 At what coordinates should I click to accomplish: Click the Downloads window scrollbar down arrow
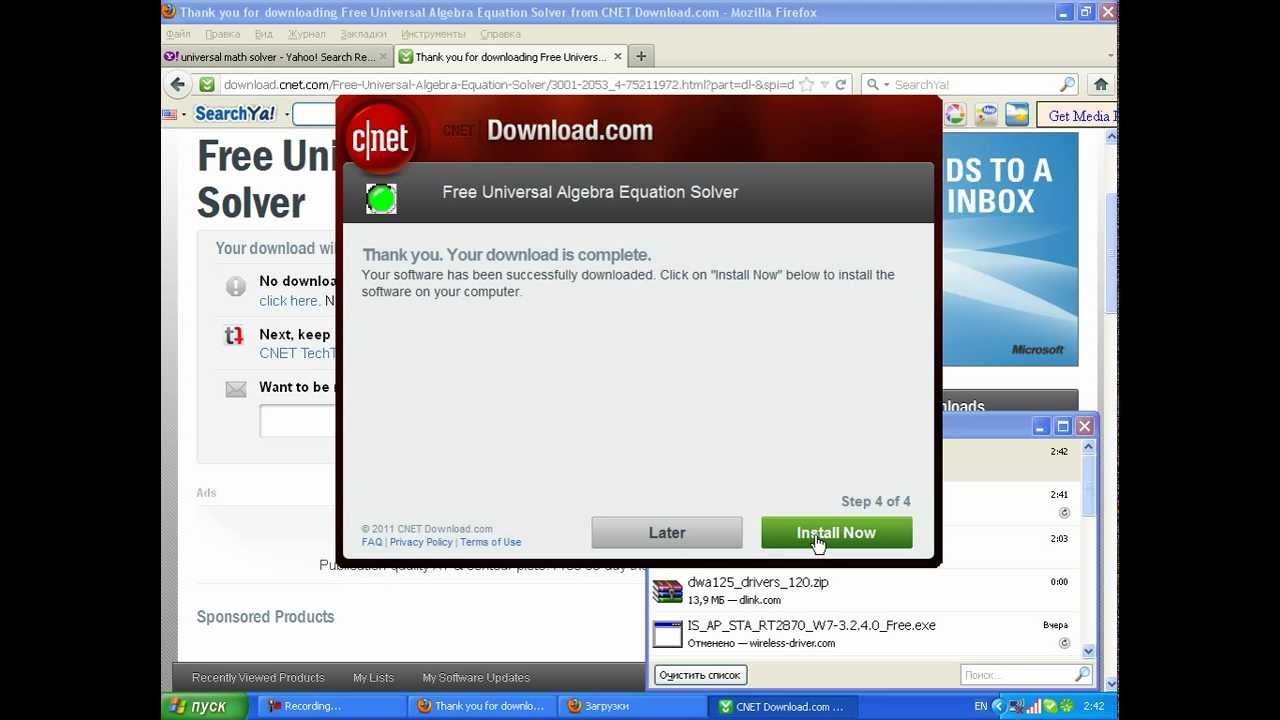coord(1088,651)
